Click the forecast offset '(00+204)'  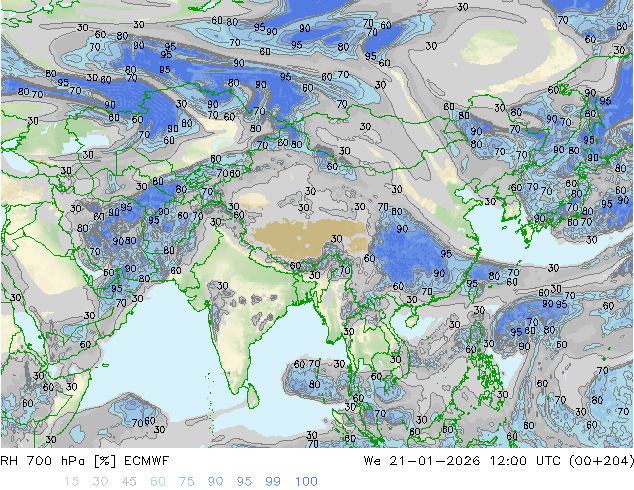[x=601, y=461]
